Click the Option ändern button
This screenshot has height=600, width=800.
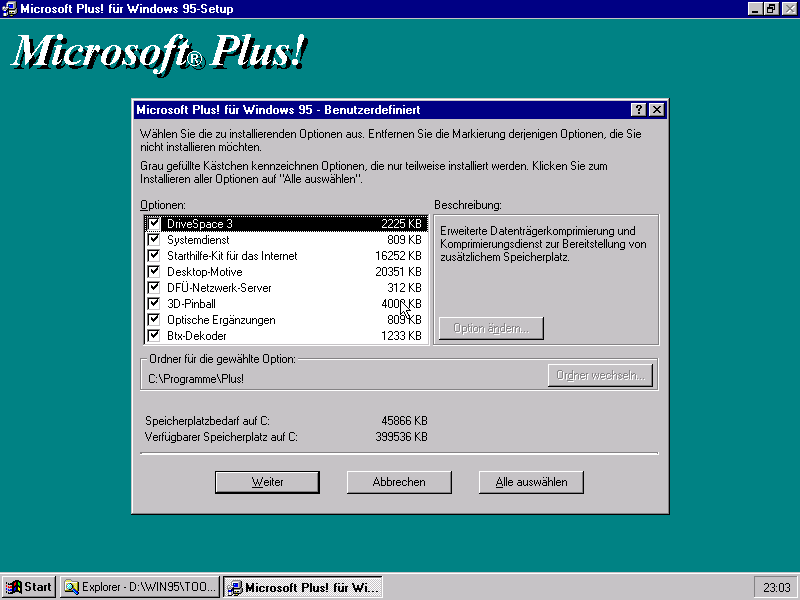pos(491,328)
